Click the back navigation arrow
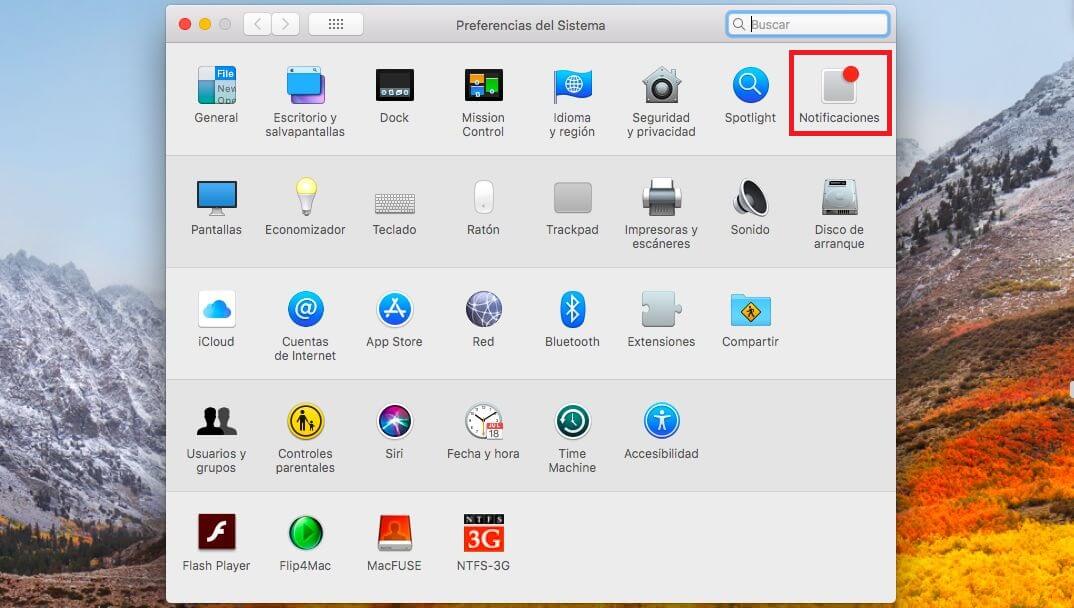The width and height of the screenshot is (1074, 608). pos(258,25)
